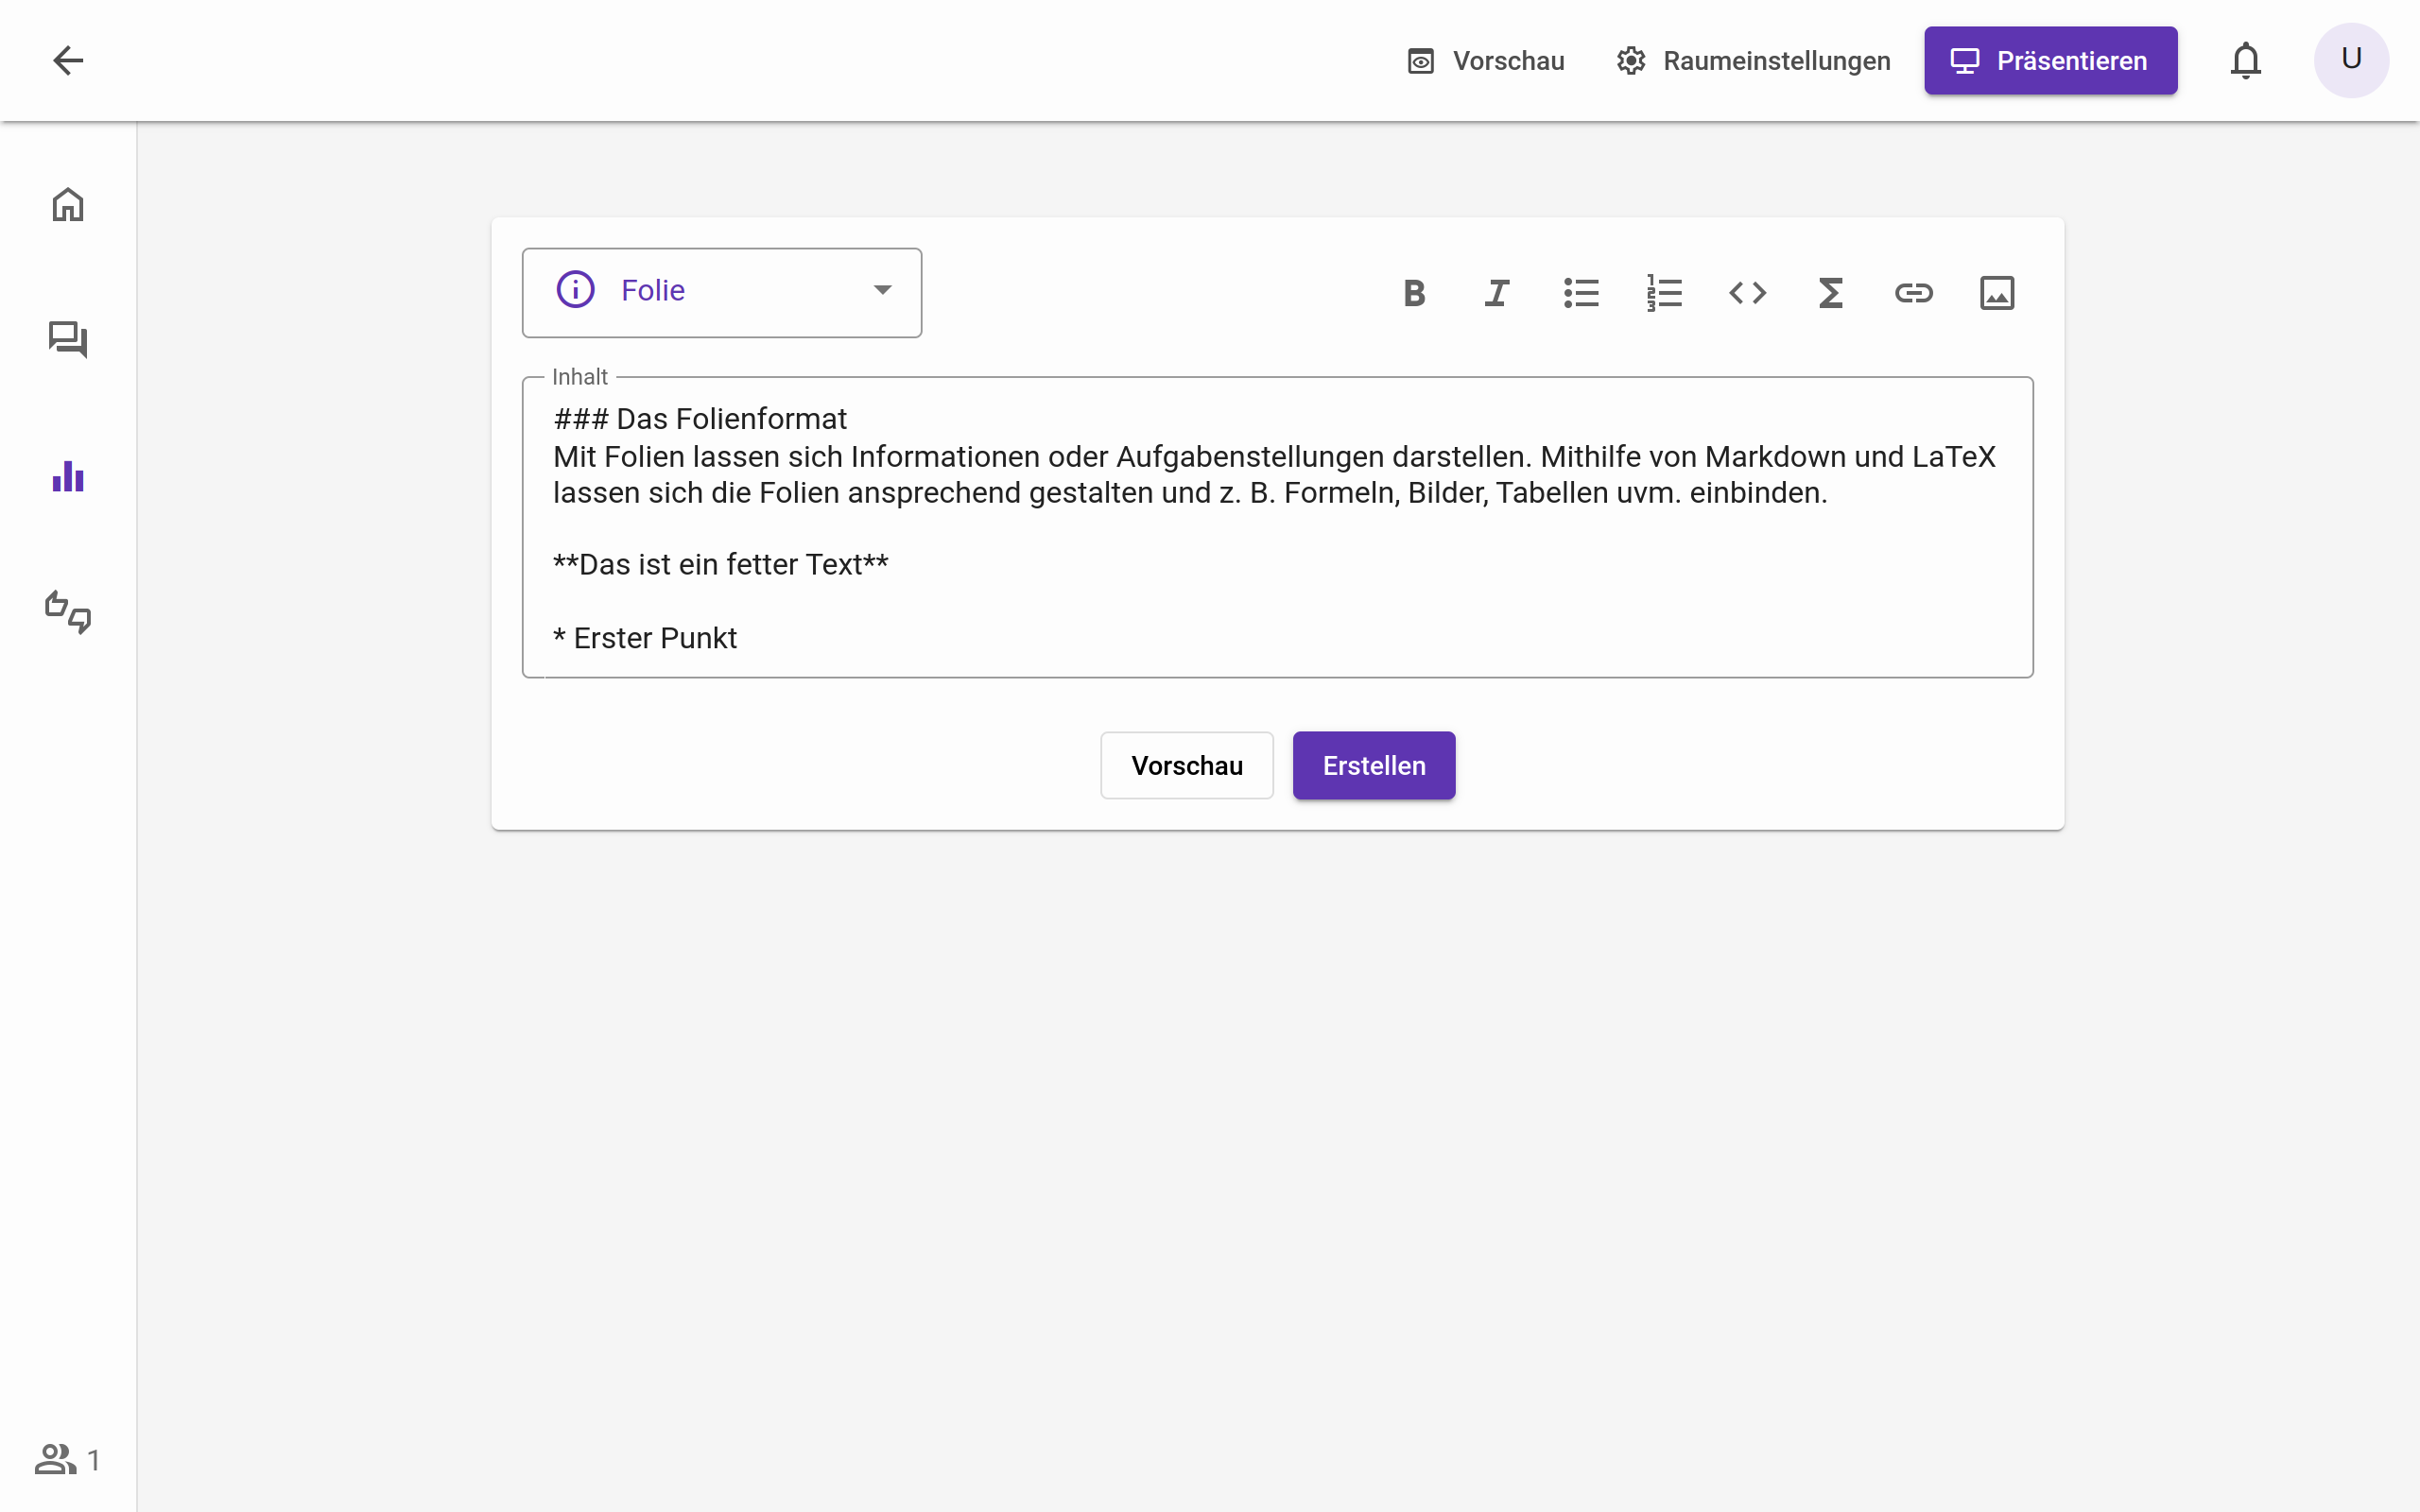The image size is (2420, 1512).
Task: Click the line '**Das ist ein fetter Text**'
Action: [x=721, y=565]
